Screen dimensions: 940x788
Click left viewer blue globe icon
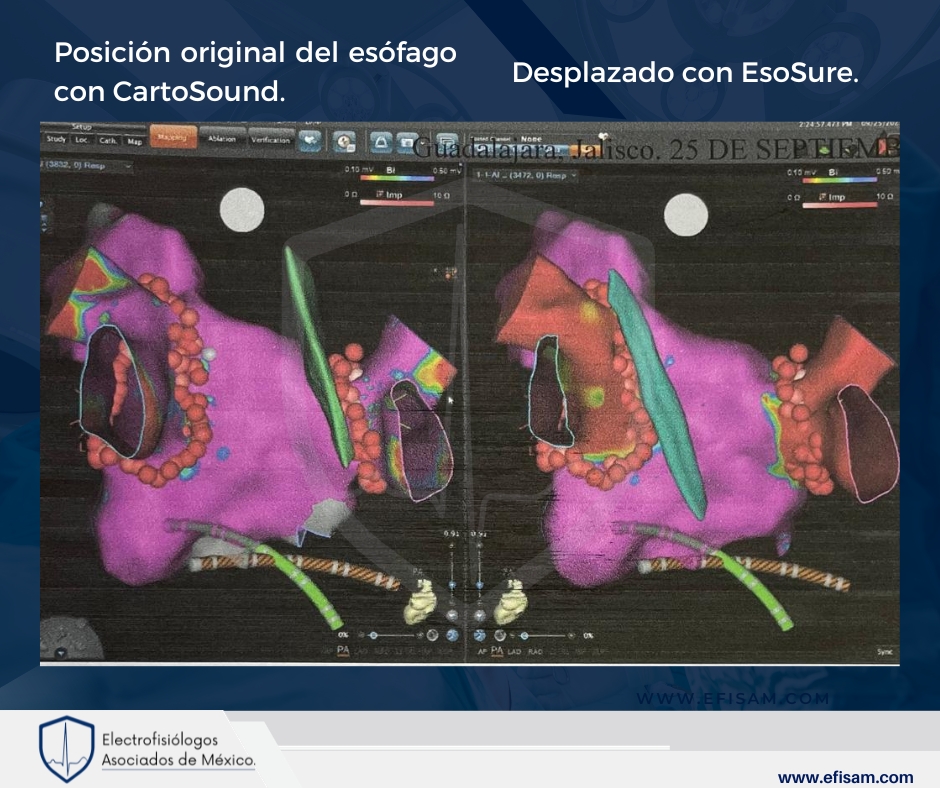point(452,635)
